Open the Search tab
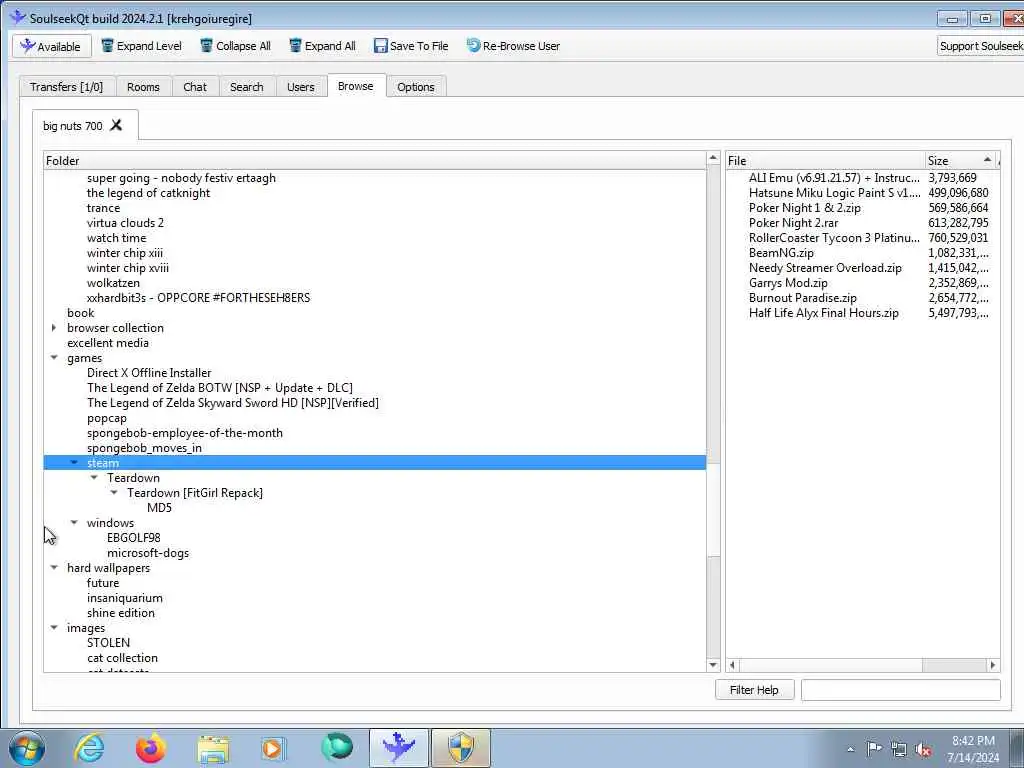 click(x=247, y=87)
